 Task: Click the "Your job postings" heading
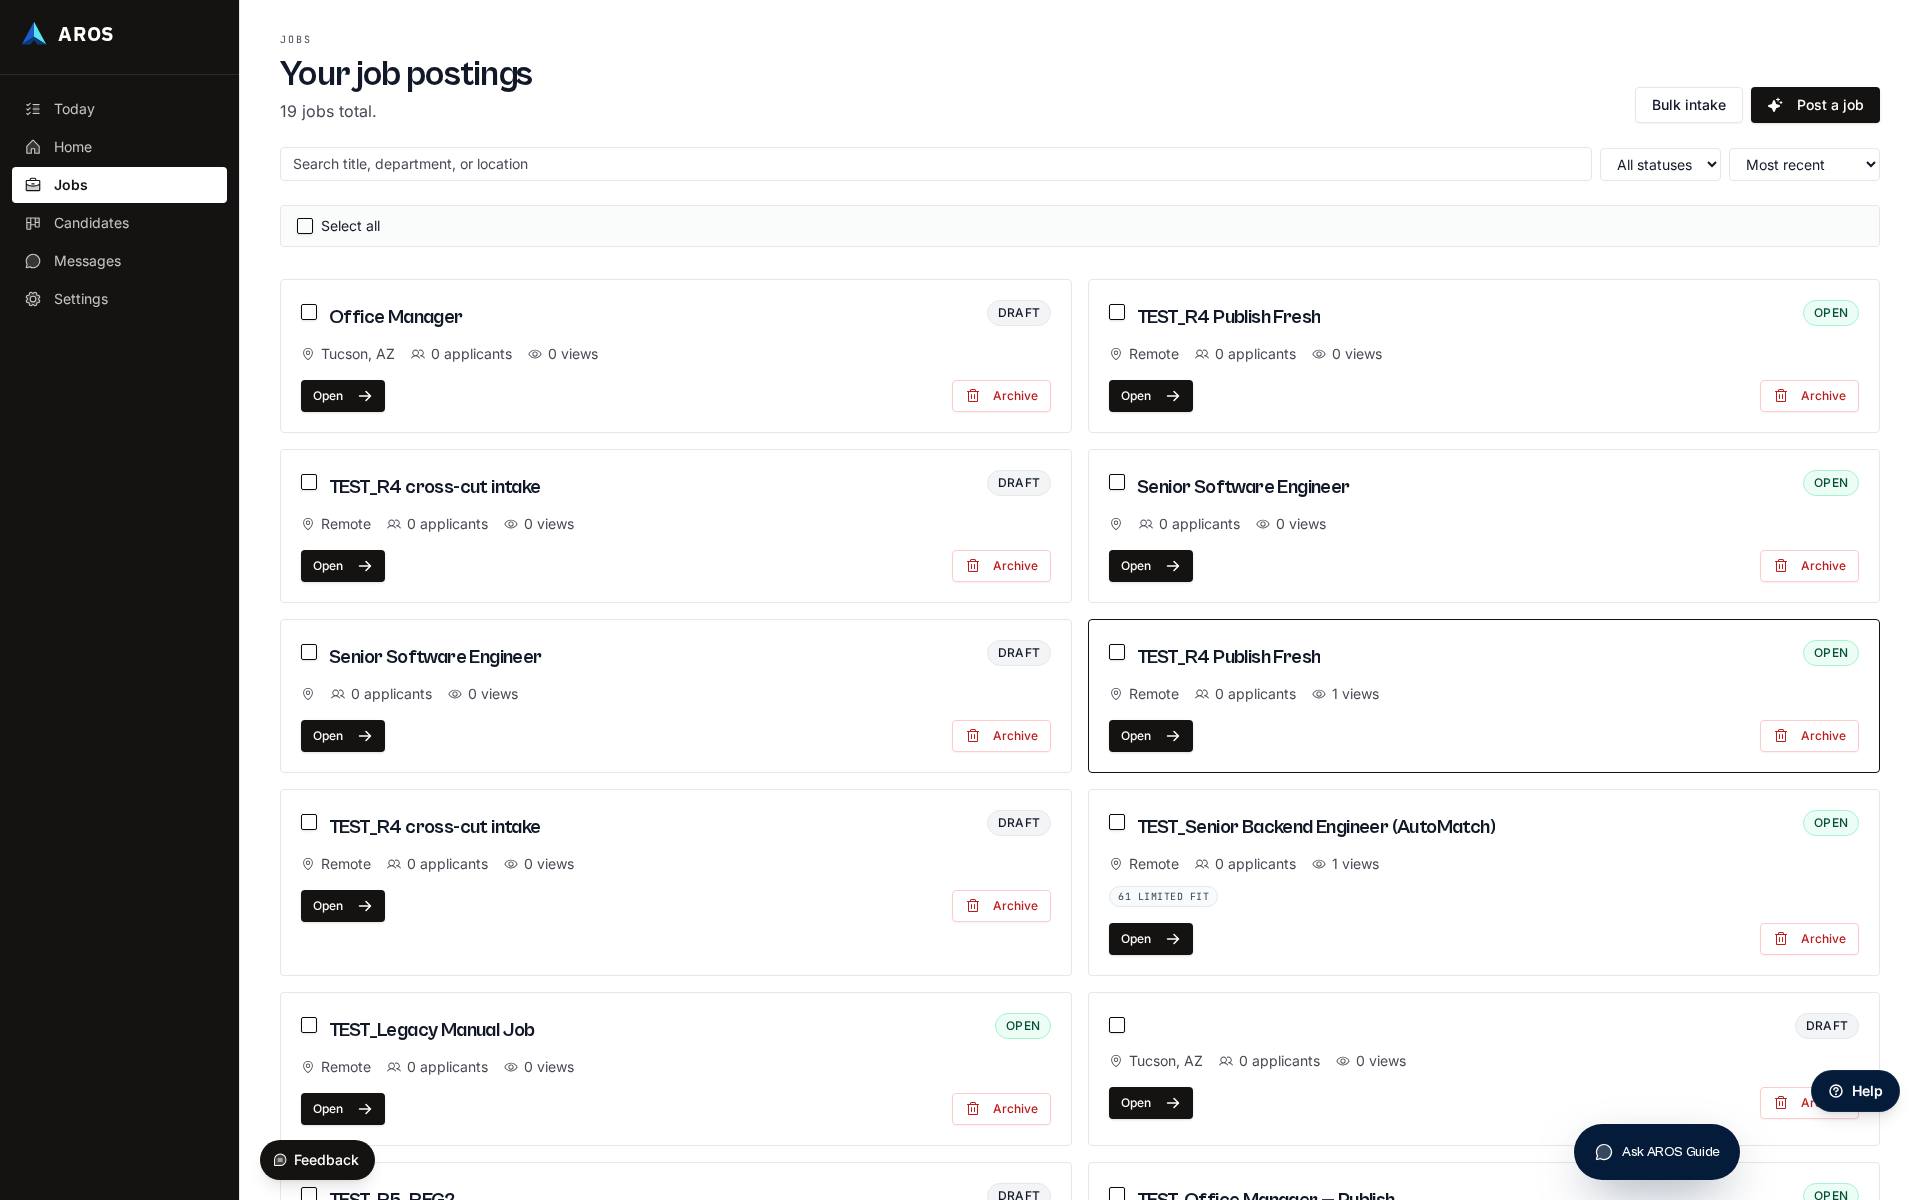[x=406, y=74]
